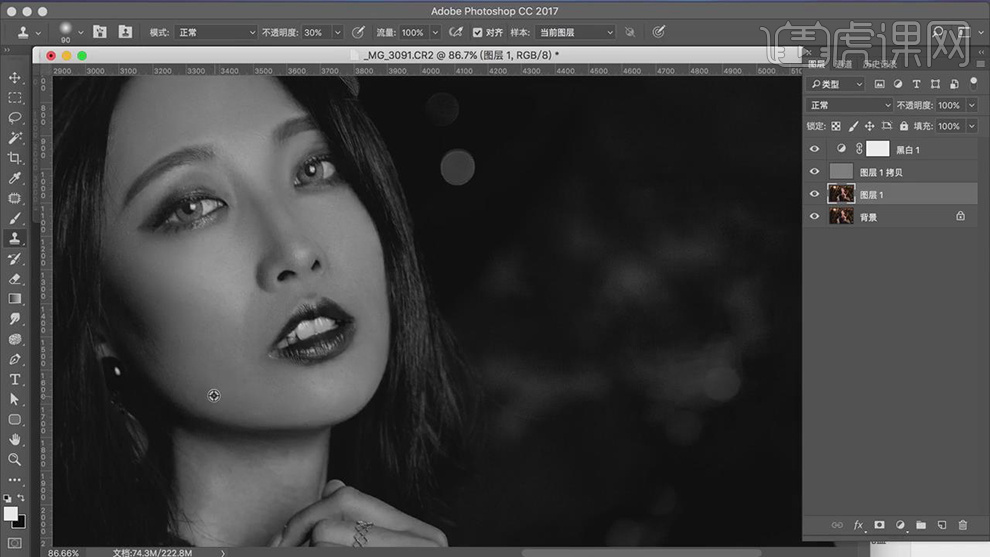Screen dimensions: 990x557
Task: Create a new layer
Action: pos(942,525)
